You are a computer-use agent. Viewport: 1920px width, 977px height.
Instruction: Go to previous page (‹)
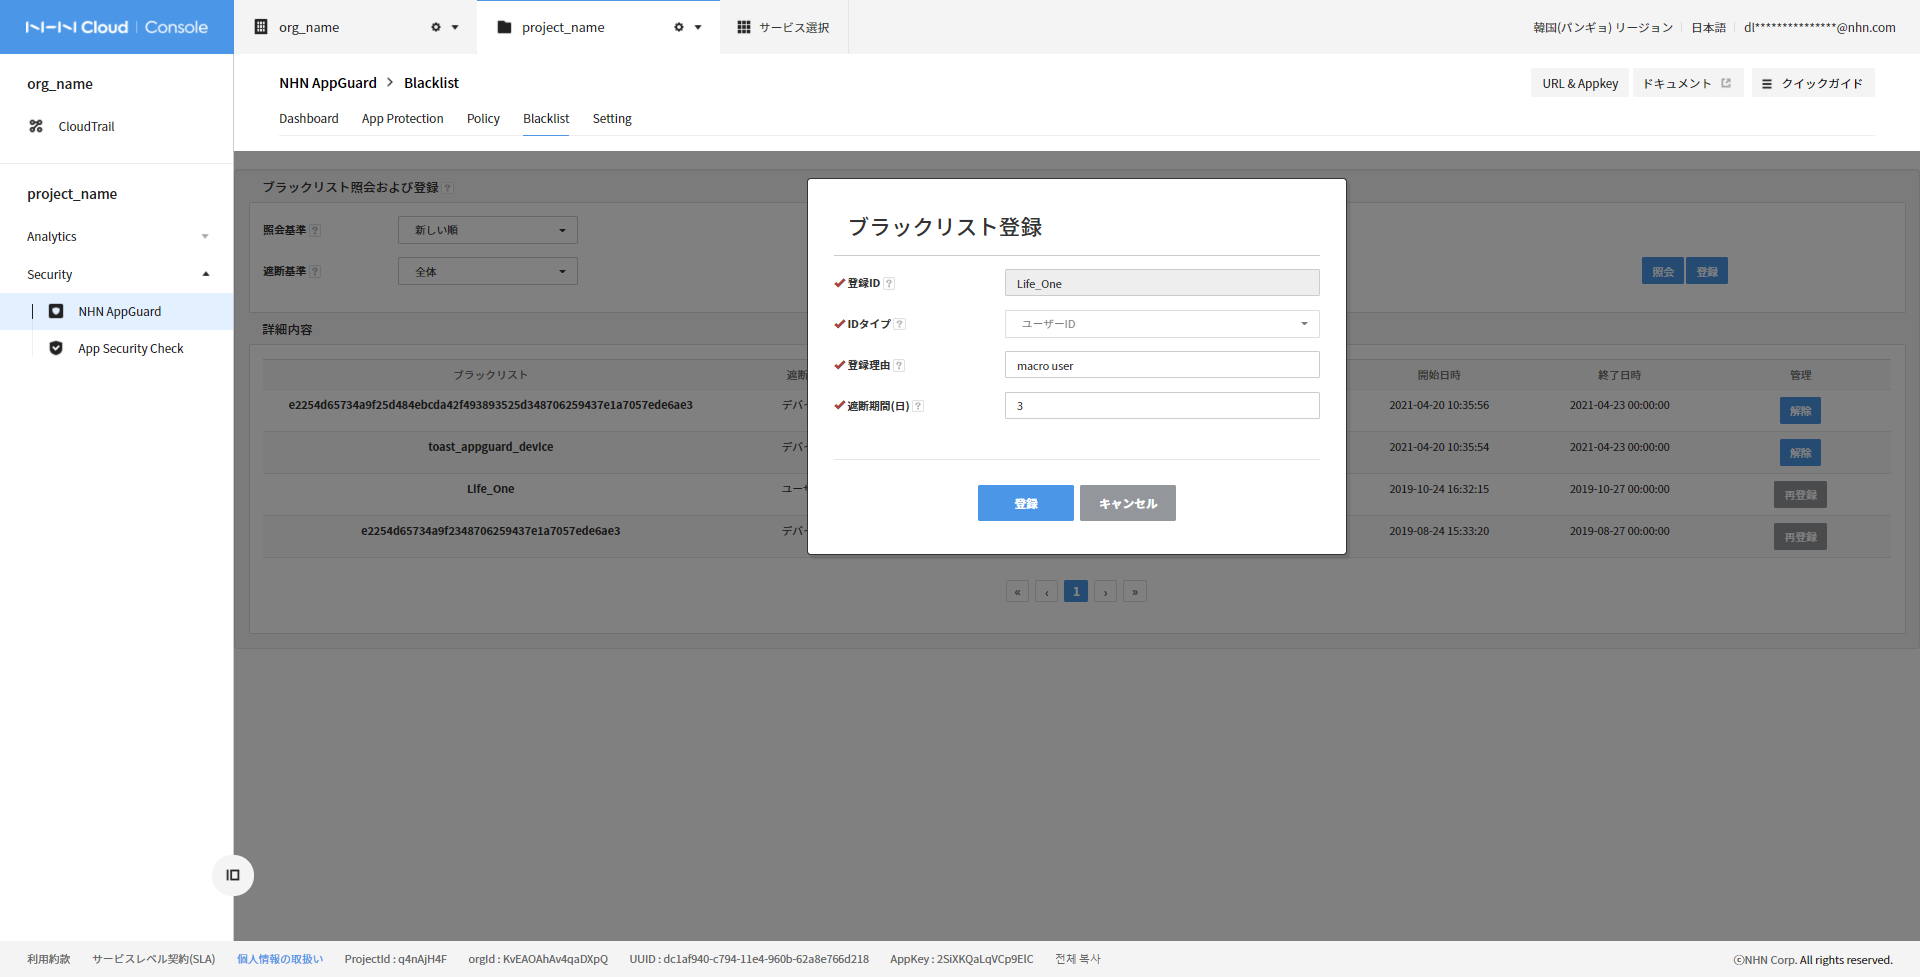tap(1046, 591)
